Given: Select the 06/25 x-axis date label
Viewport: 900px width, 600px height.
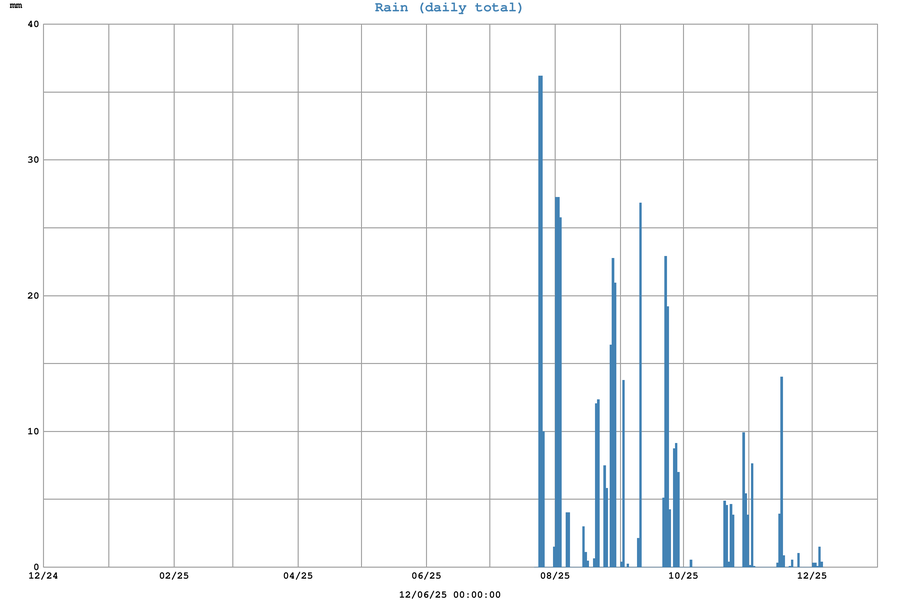Looking at the screenshot, I should (x=426, y=576).
